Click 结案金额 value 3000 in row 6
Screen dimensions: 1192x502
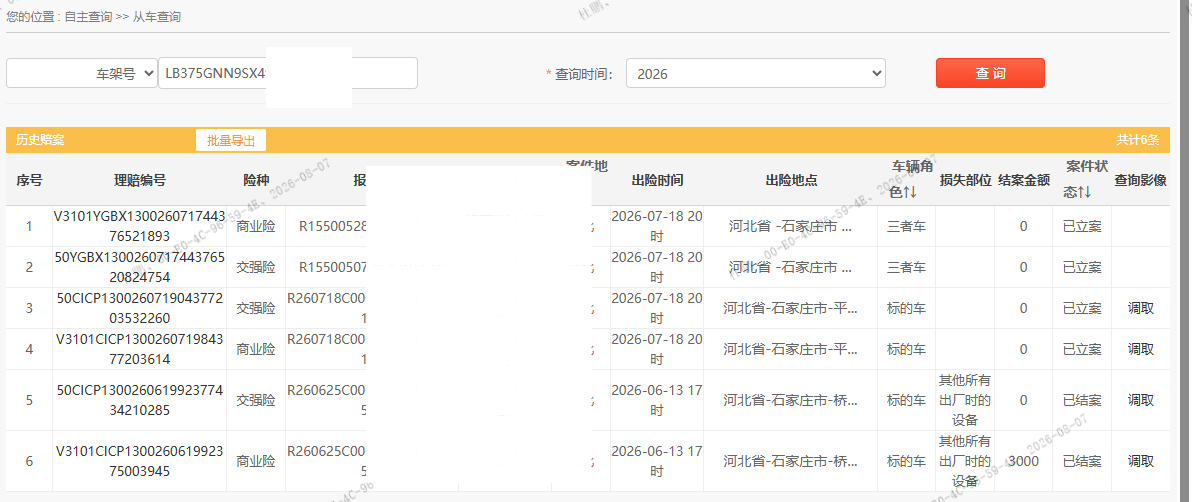1024,461
